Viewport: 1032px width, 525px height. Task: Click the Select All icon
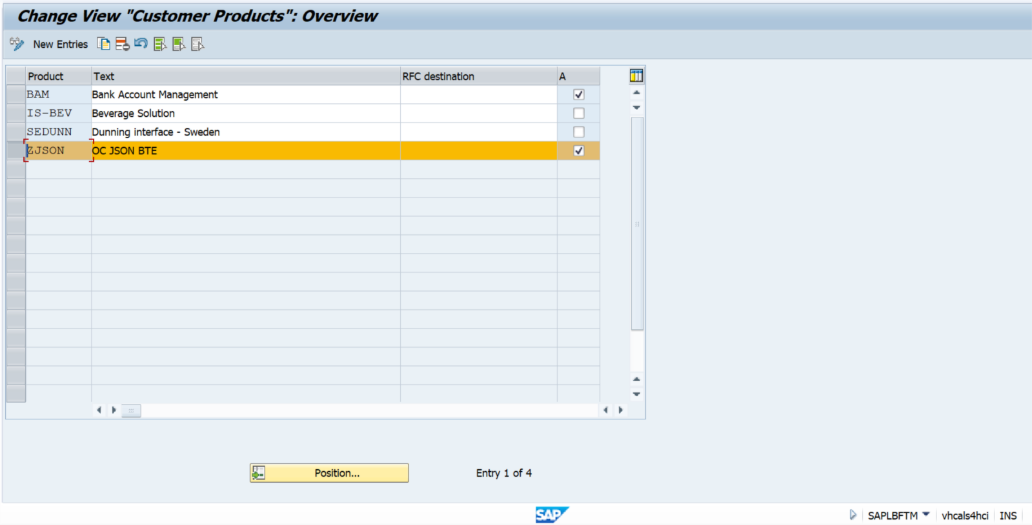159,44
